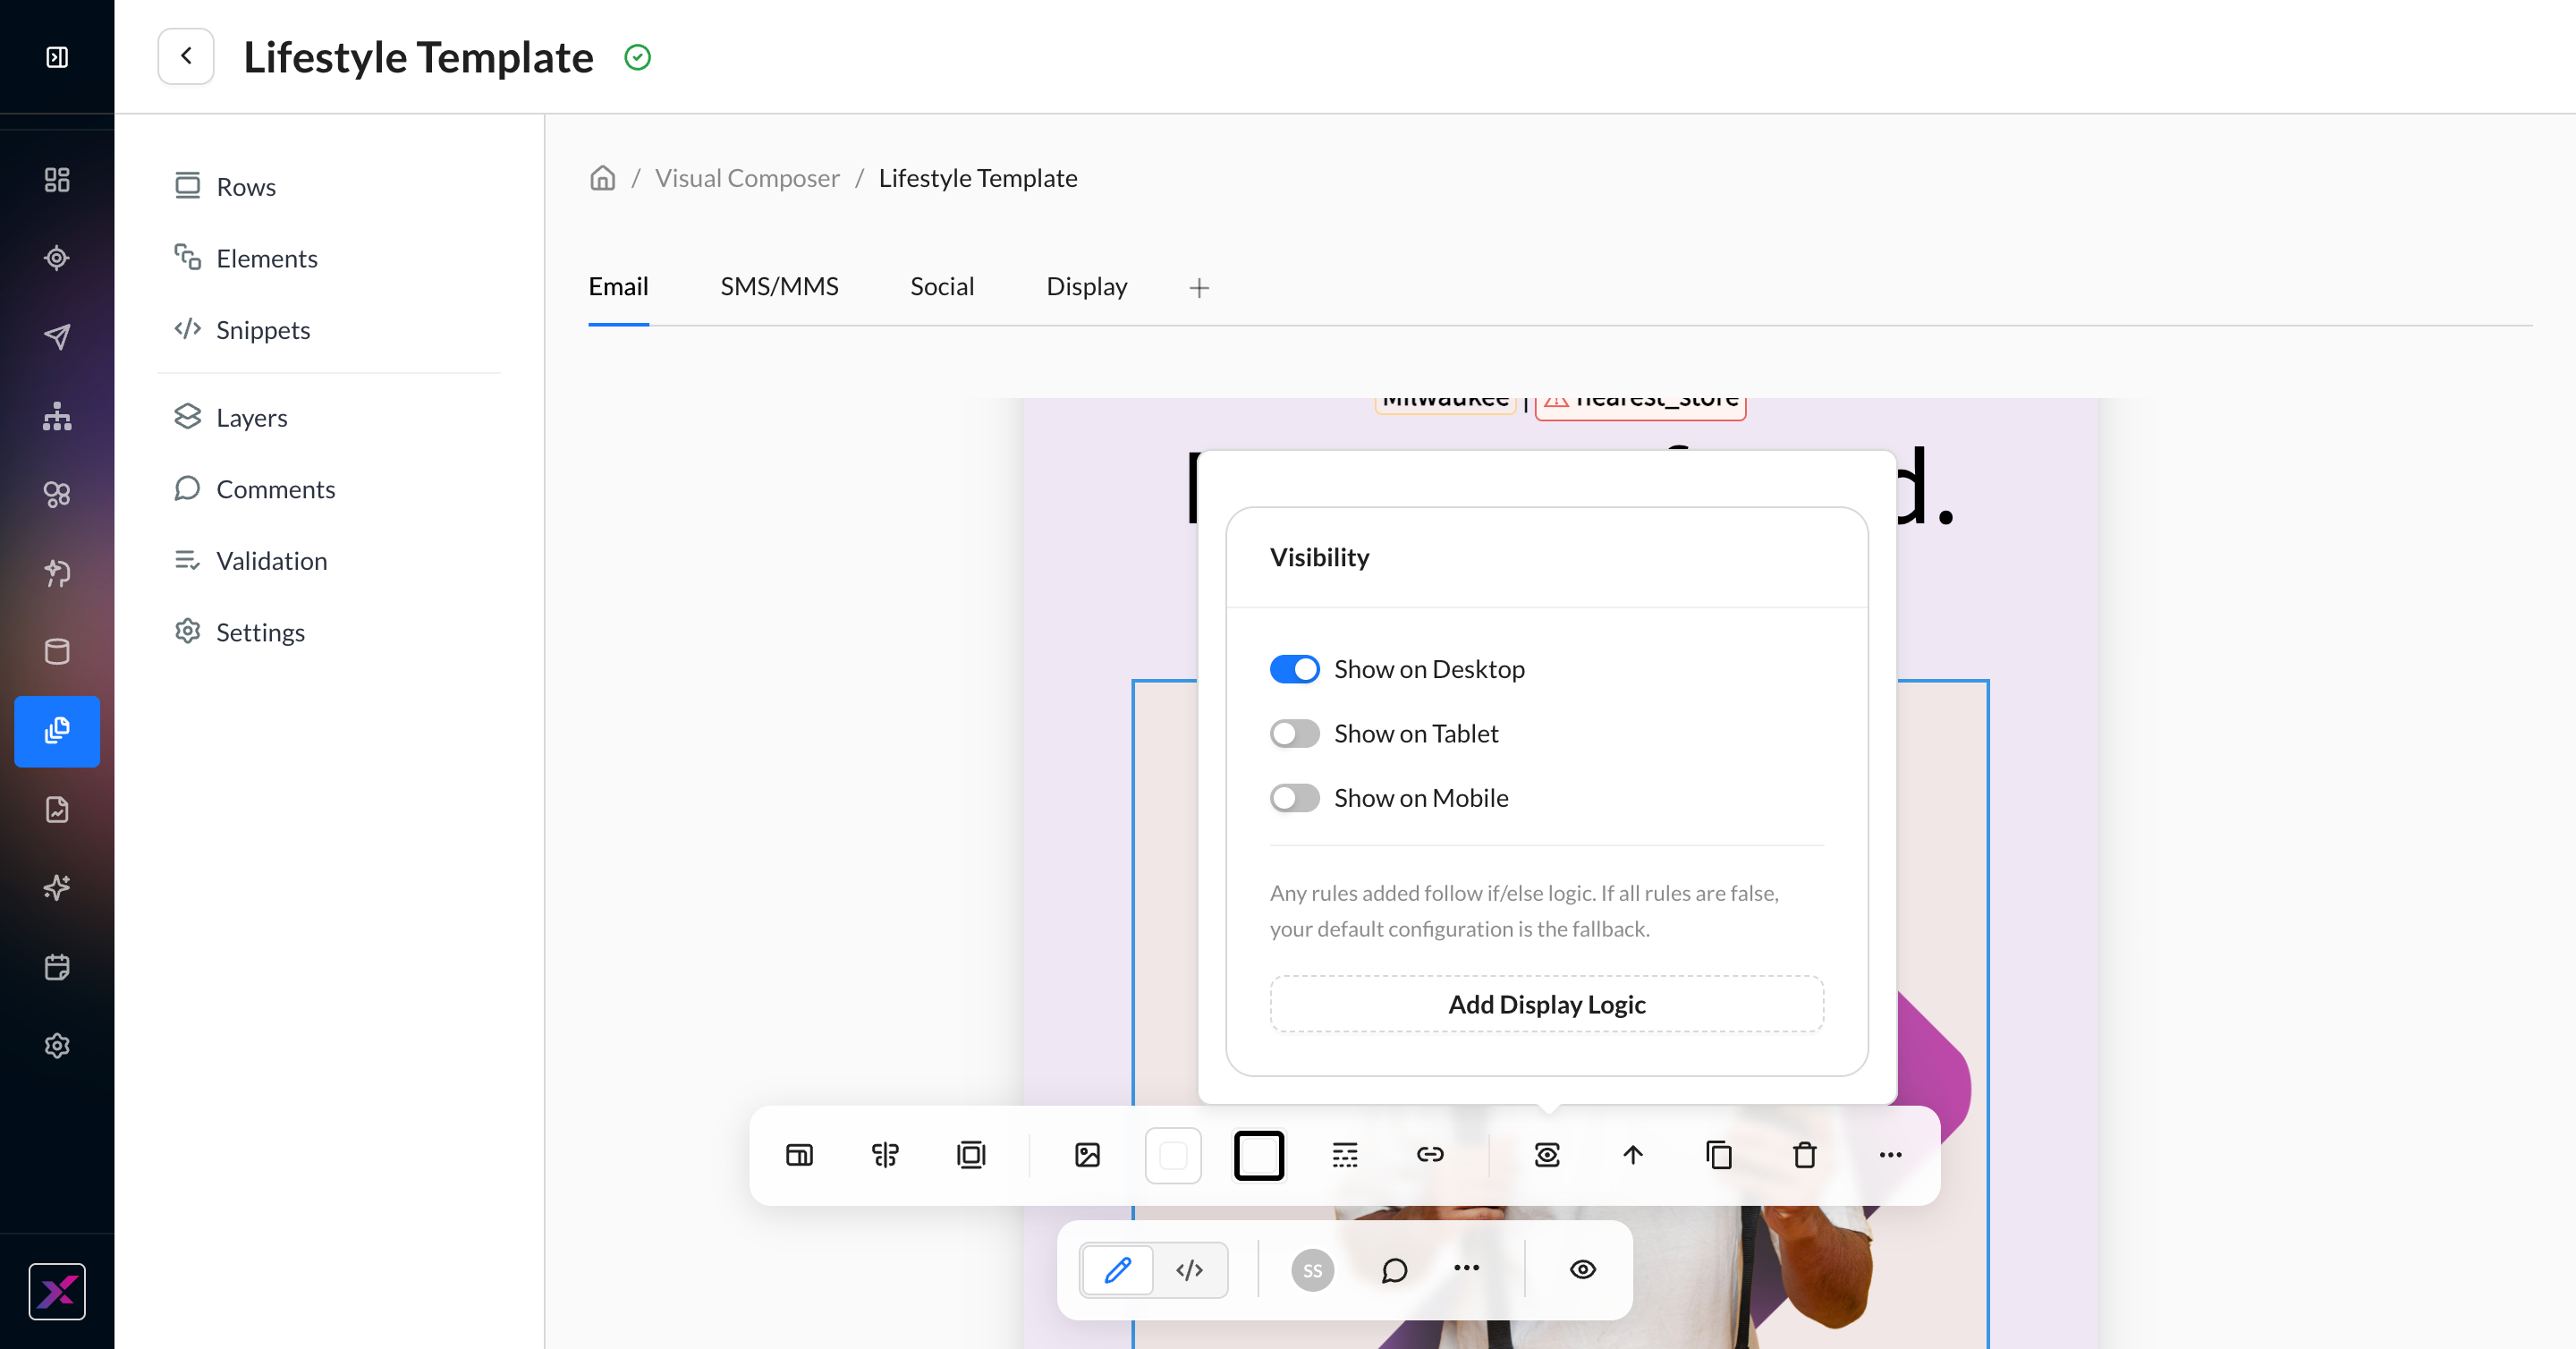This screenshot has height=1349, width=2576.
Task: Switch to pencil visual edit mode
Action: 1118,1270
